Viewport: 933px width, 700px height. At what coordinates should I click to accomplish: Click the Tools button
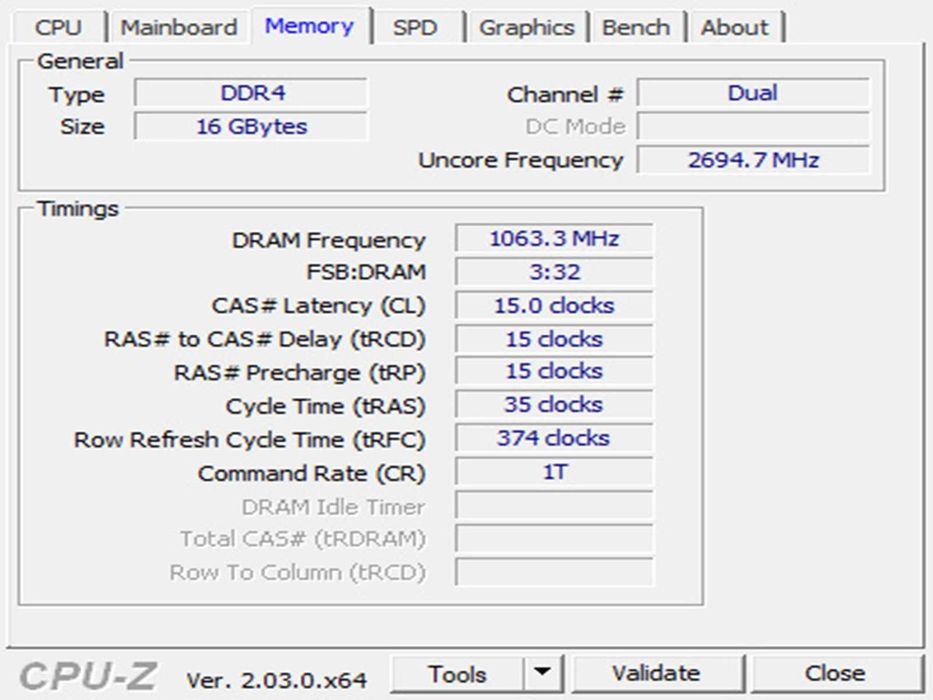coord(457,674)
